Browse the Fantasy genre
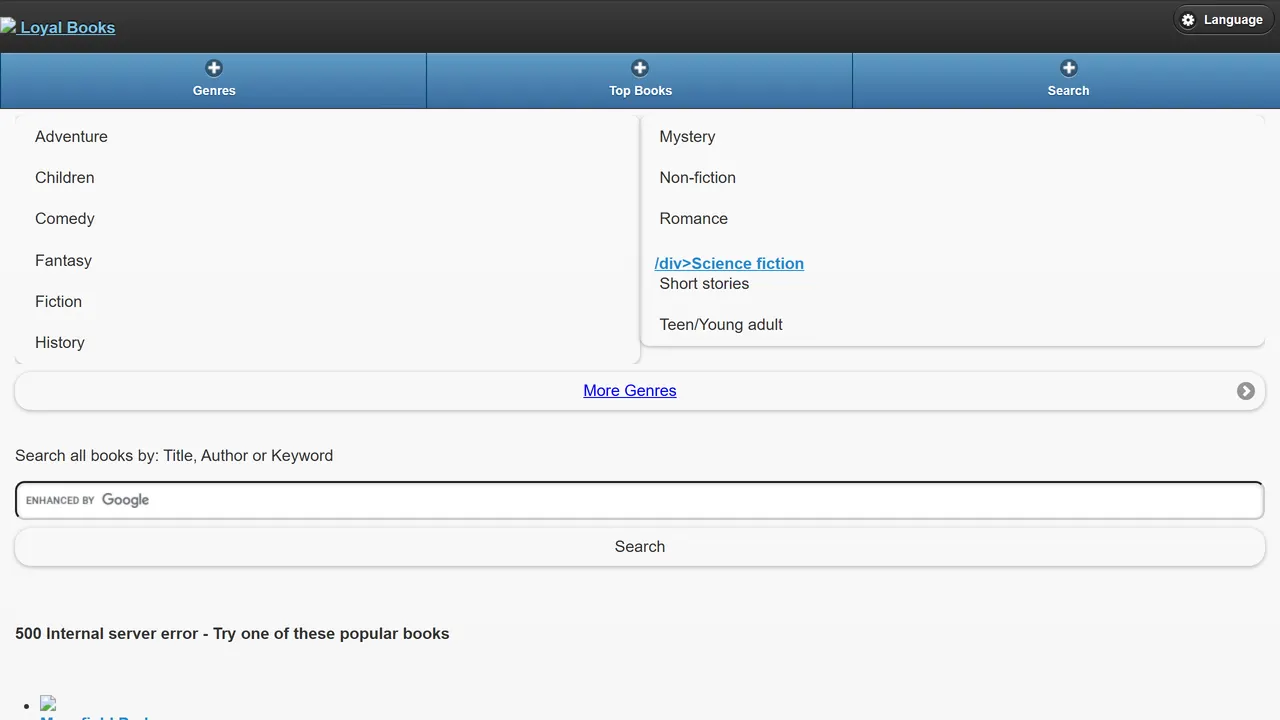Image resolution: width=1280 pixels, height=720 pixels. coord(63,261)
